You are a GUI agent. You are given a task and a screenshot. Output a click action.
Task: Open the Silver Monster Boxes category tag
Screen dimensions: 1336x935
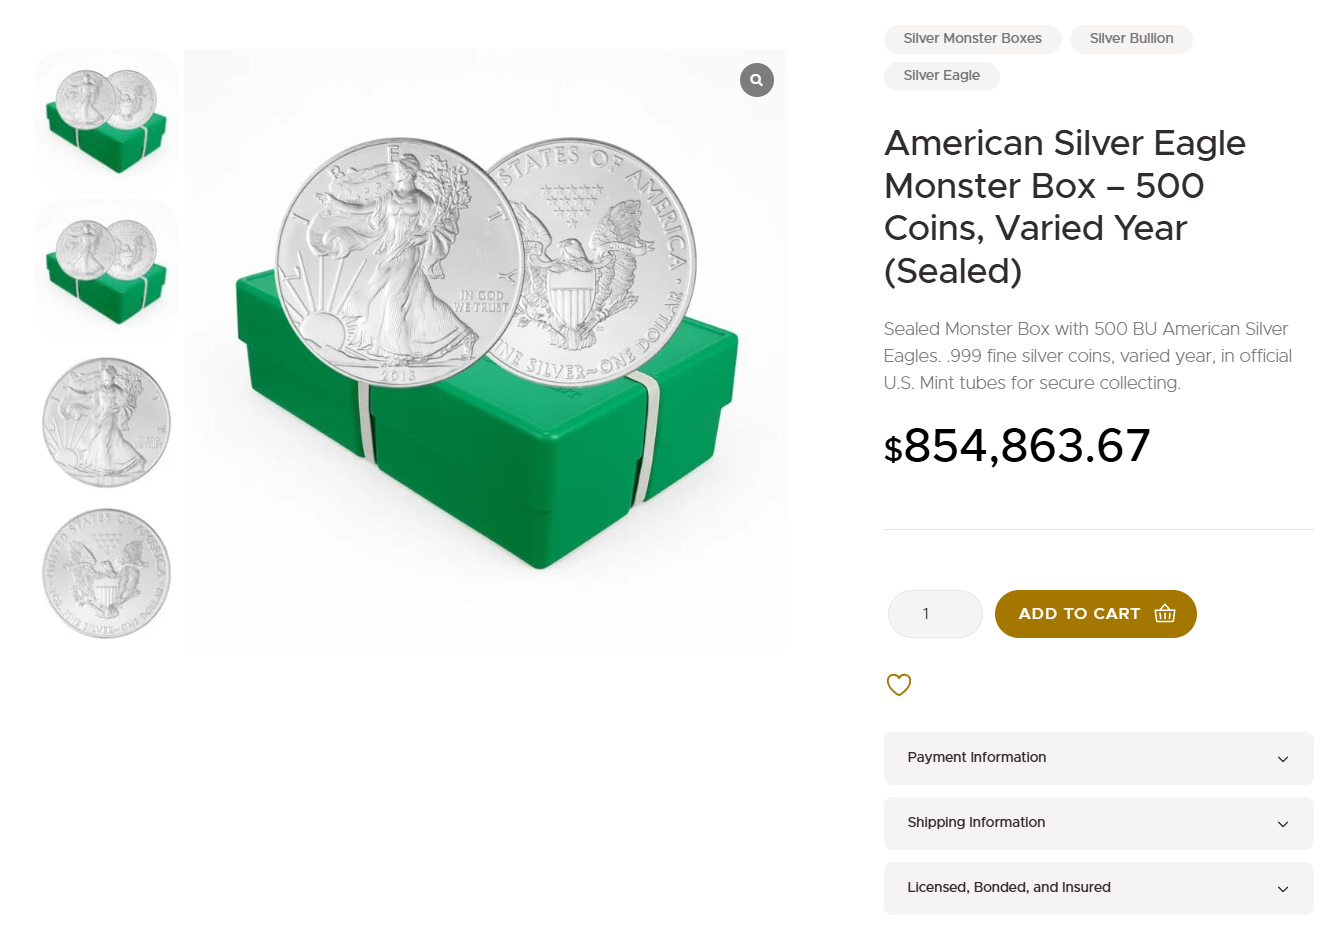click(x=972, y=39)
